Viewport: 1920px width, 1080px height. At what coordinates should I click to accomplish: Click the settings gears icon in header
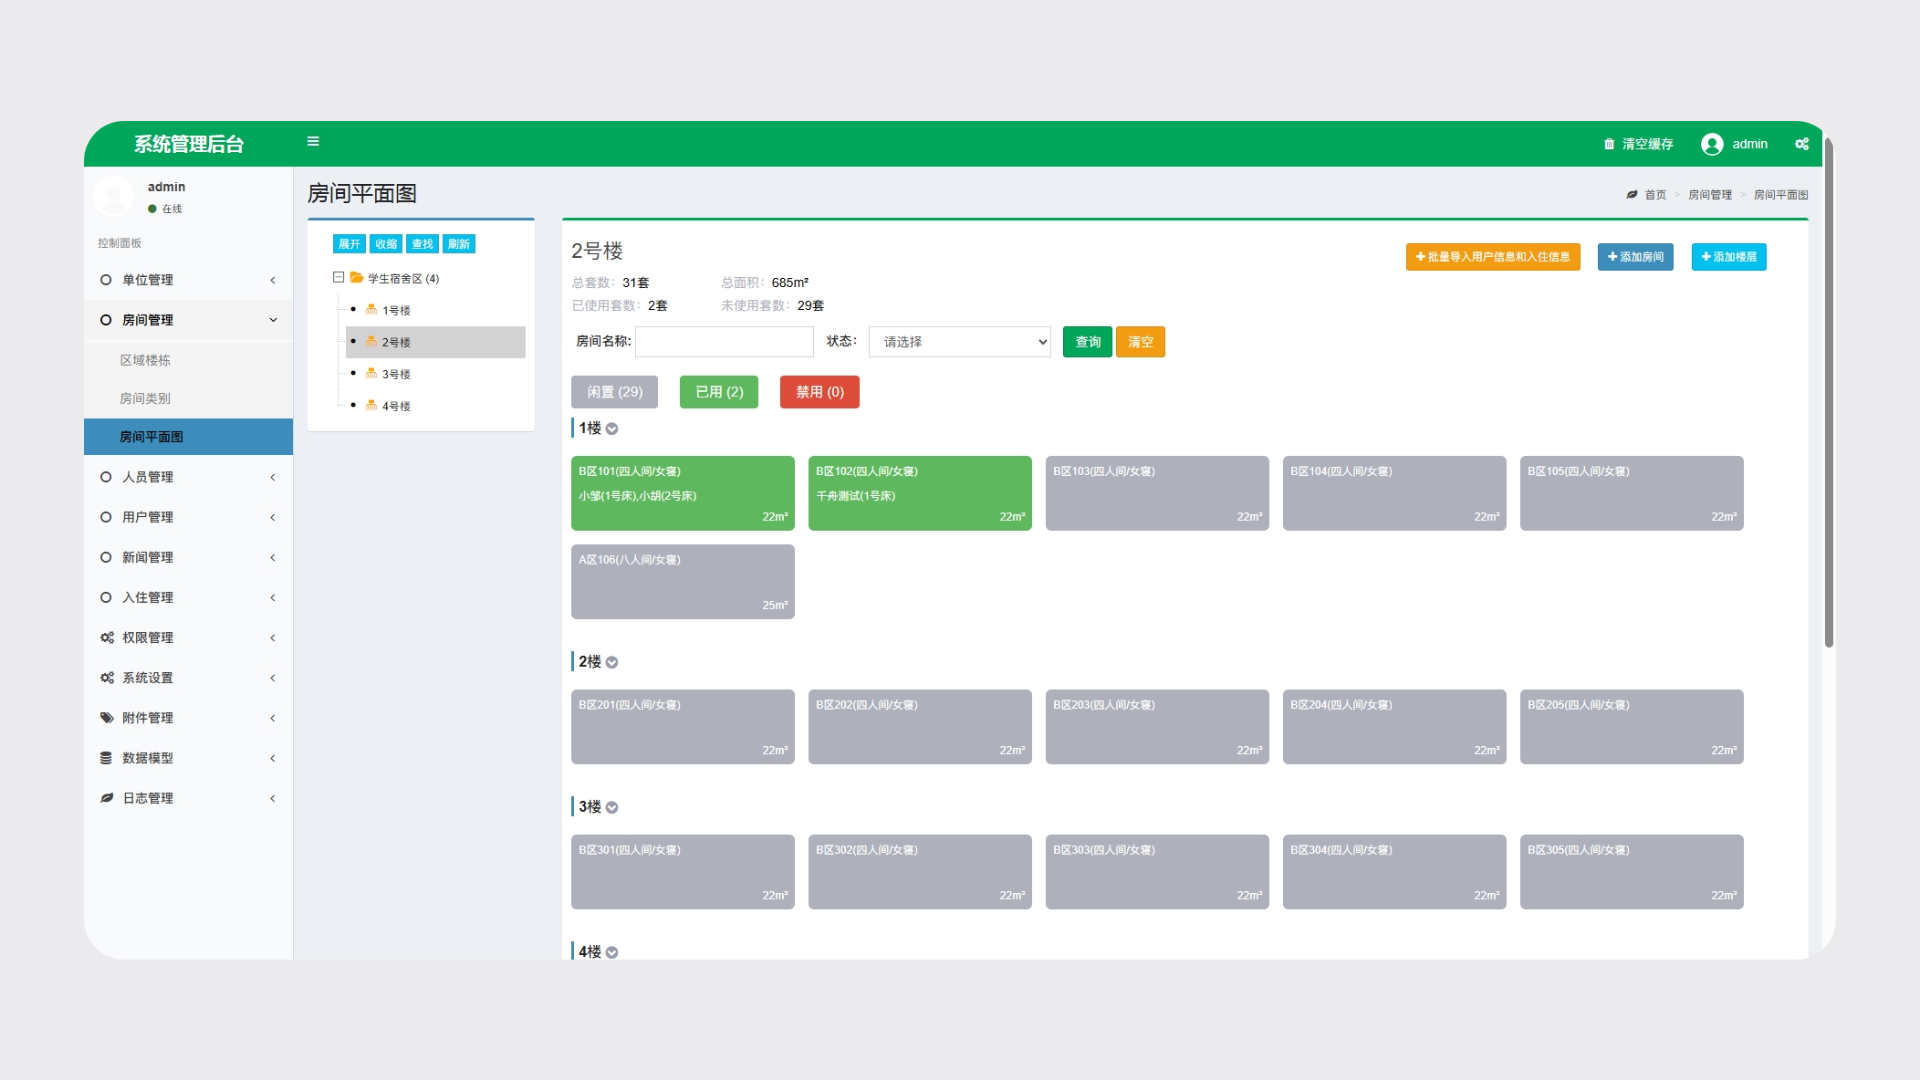click(x=1801, y=144)
